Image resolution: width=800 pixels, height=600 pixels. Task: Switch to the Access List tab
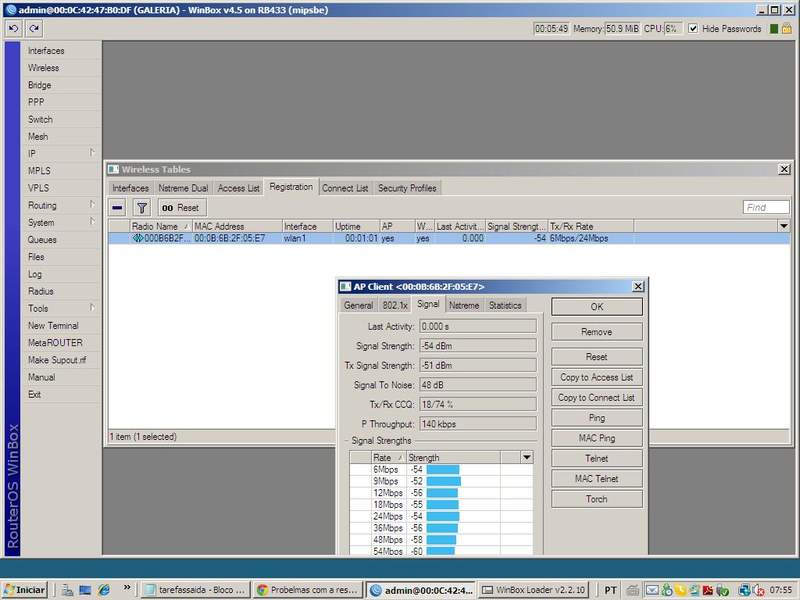pos(238,188)
